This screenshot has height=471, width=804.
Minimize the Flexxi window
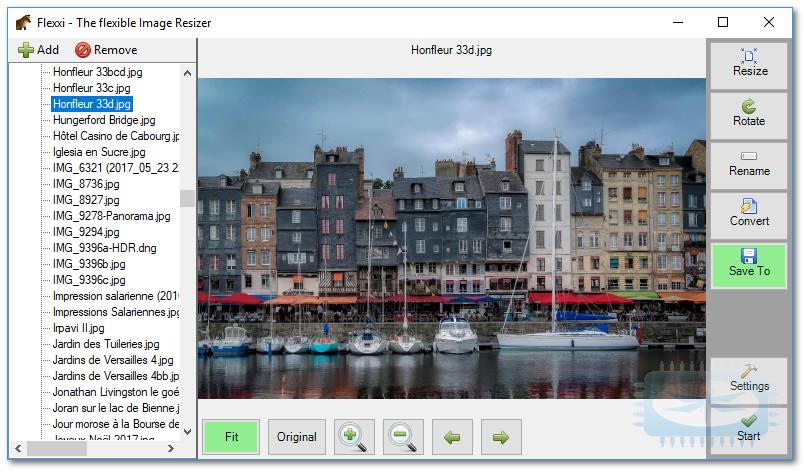click(678, 23)
